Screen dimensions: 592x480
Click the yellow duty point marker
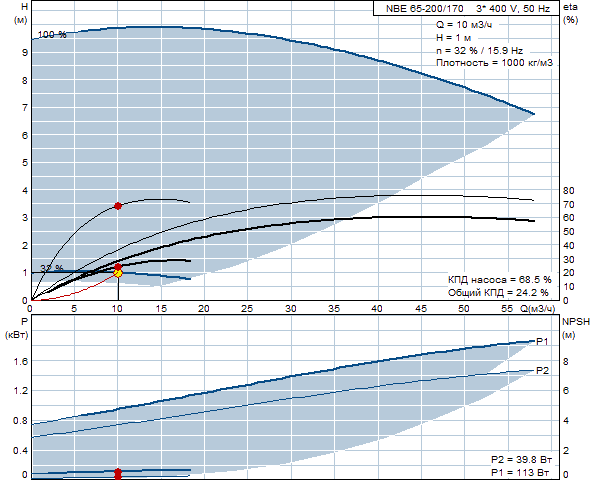tap(118, 273)
